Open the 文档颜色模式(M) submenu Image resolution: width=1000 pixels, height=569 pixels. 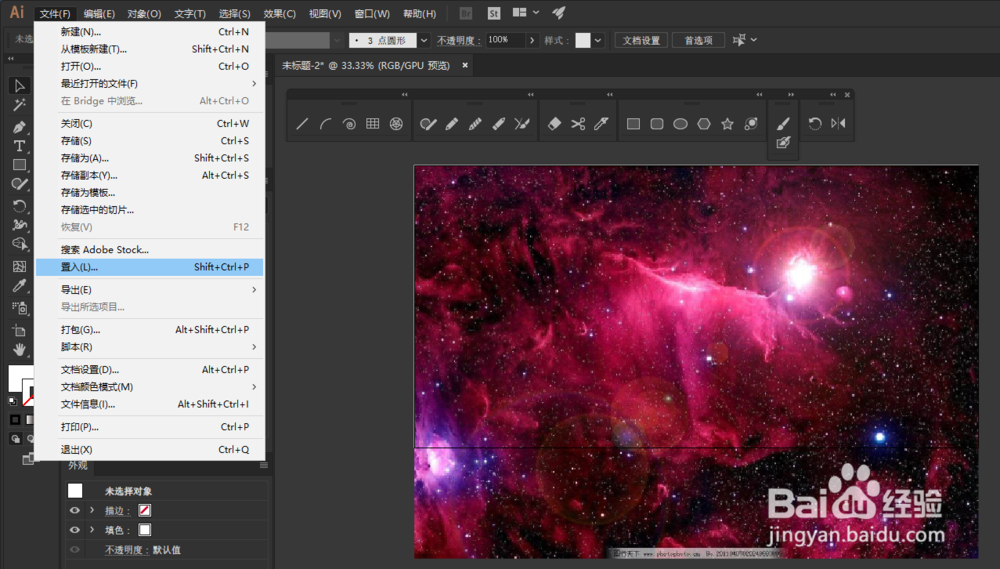click(x=150, y=387)
